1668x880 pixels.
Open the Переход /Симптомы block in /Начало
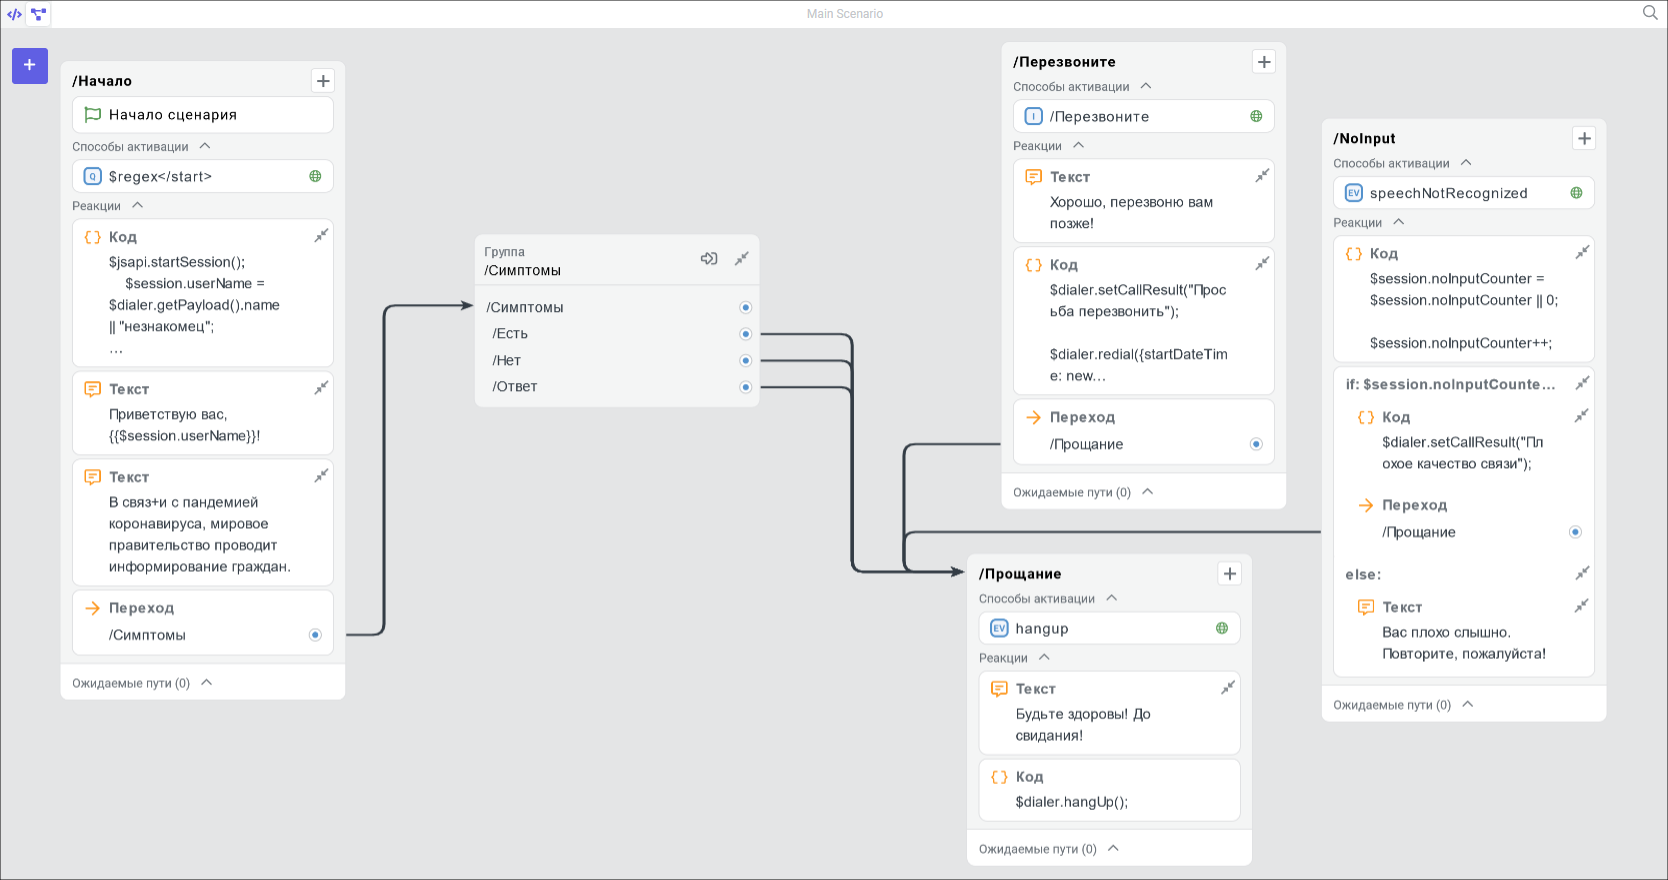click(203, 622)
